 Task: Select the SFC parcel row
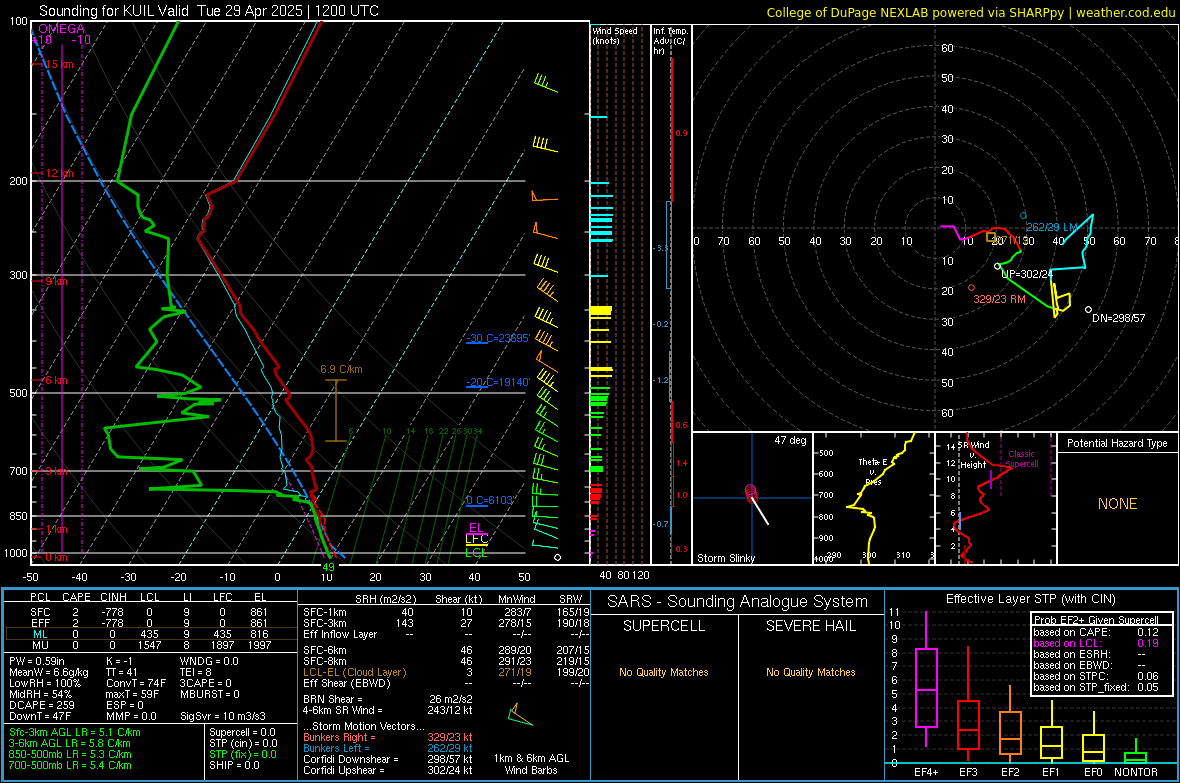[x=150, y=612]
